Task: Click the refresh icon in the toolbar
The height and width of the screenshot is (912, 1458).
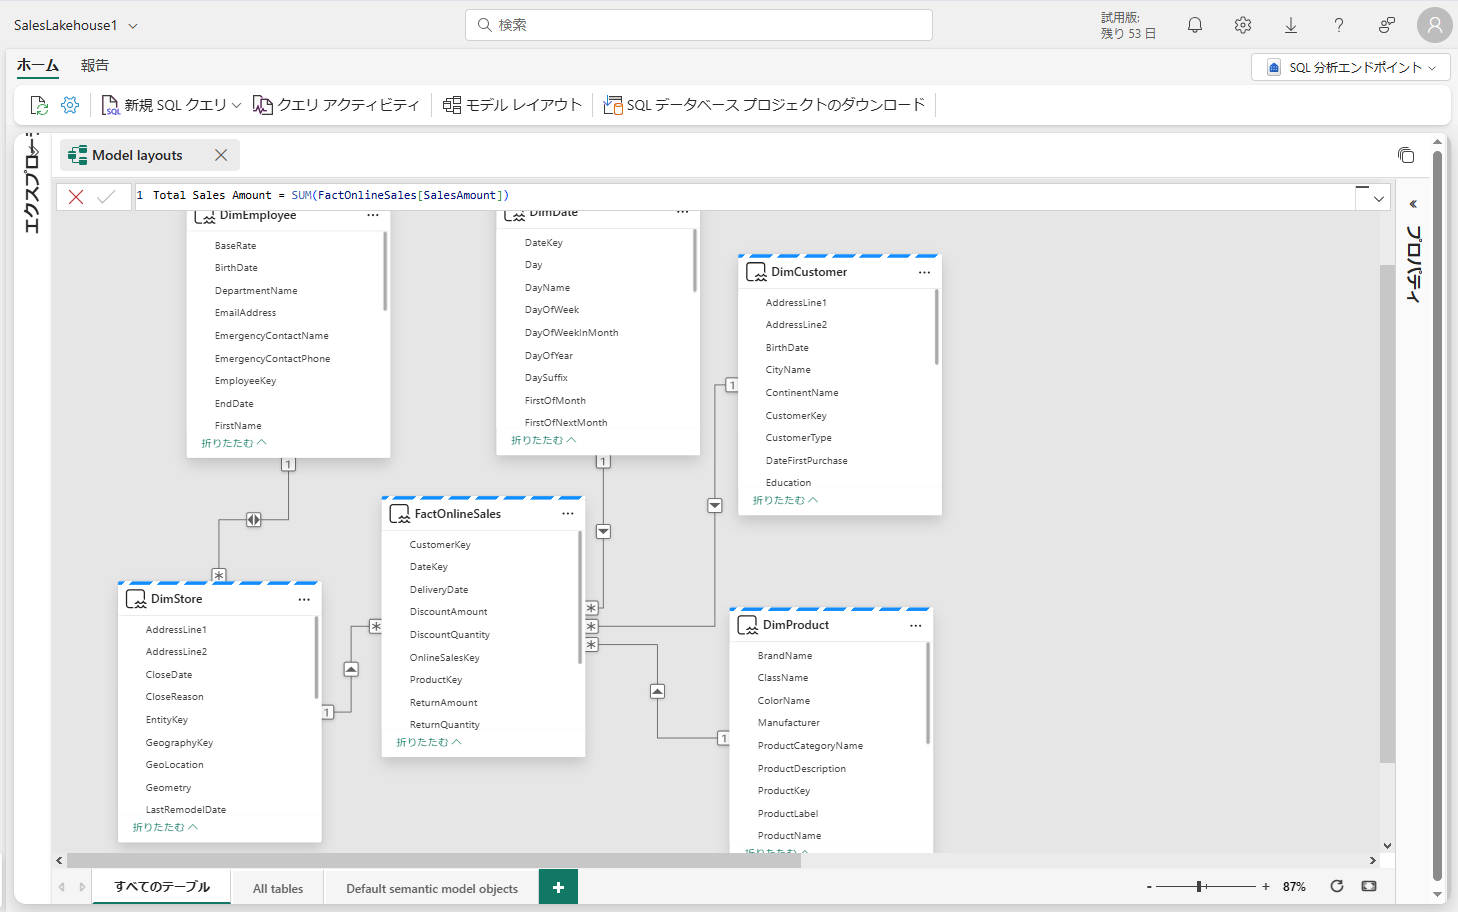Action: coord(39,105)
